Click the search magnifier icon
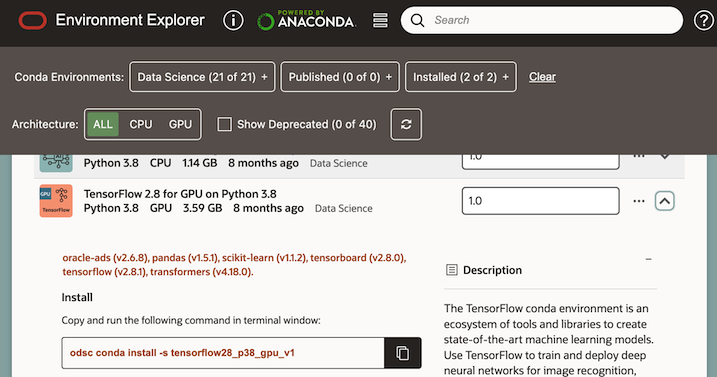 point(417,20)
